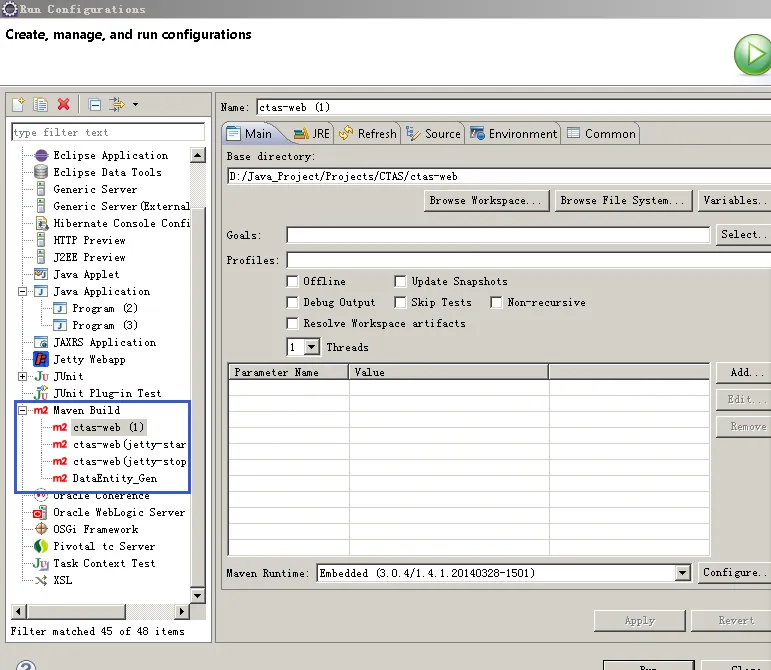The height and width of the screenshot is (670, 771).
Task: Select the Generic Server icon
Action: coord(41,189)
